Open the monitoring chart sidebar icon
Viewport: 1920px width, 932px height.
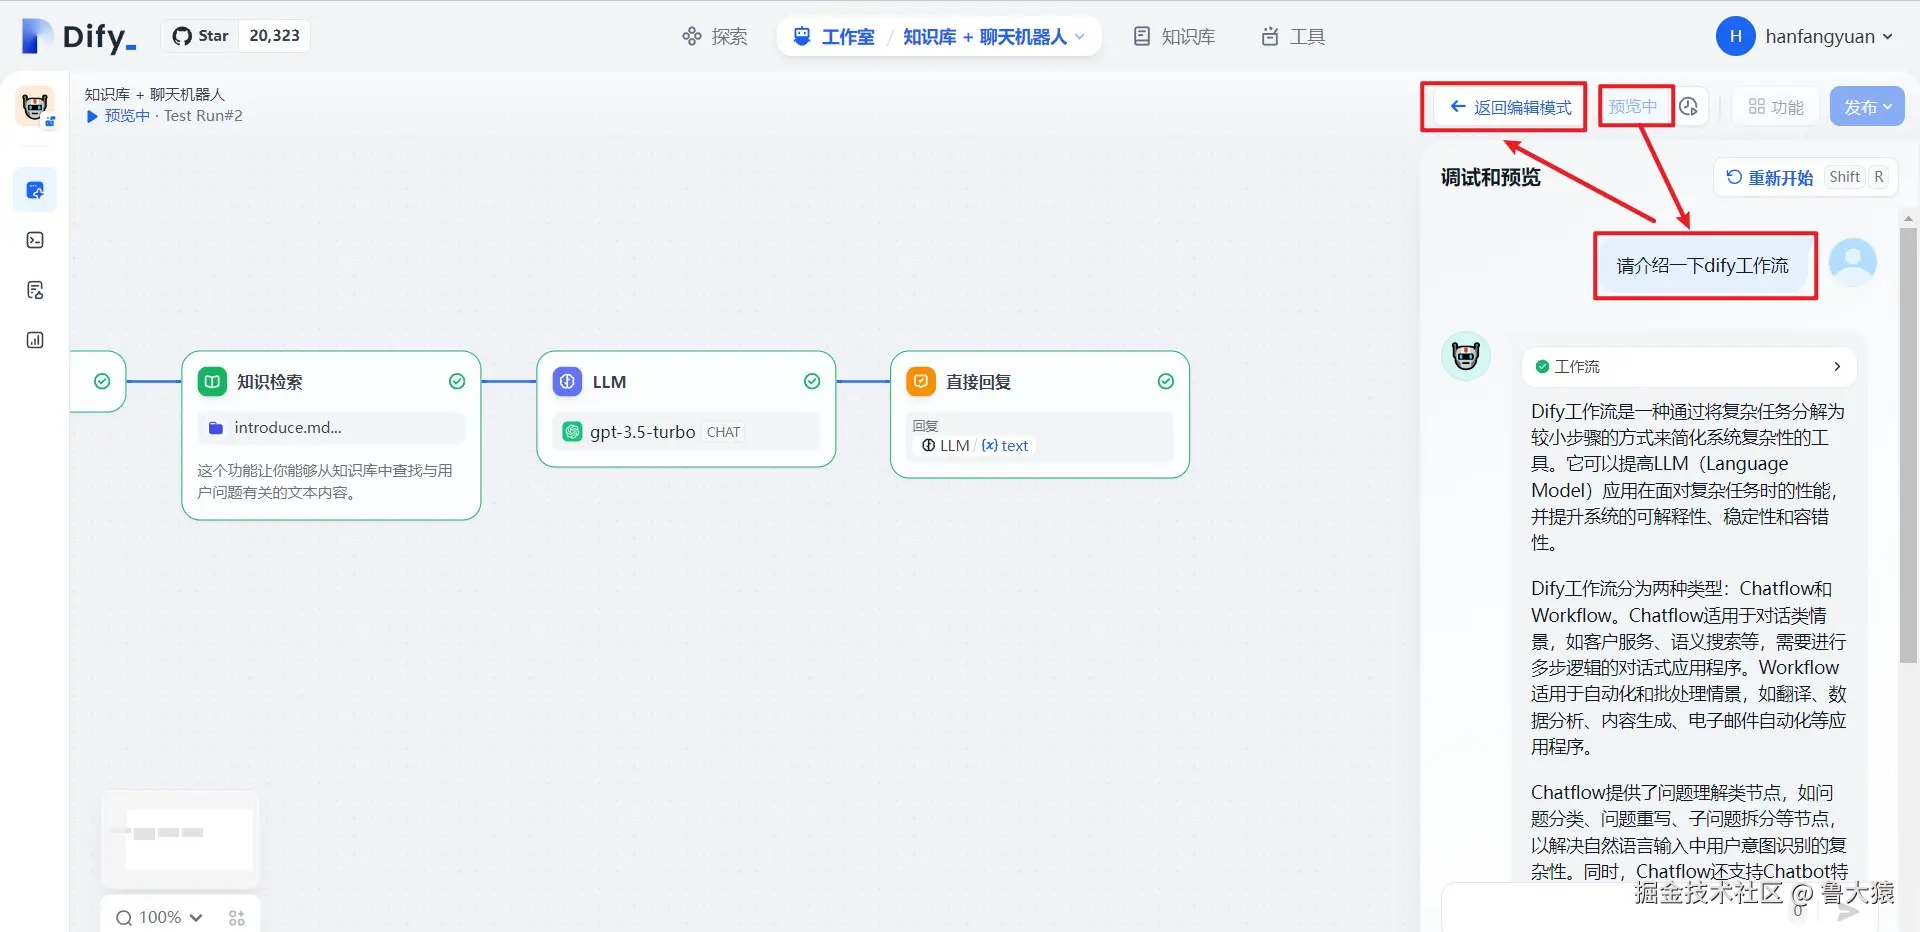click(35, 340)
